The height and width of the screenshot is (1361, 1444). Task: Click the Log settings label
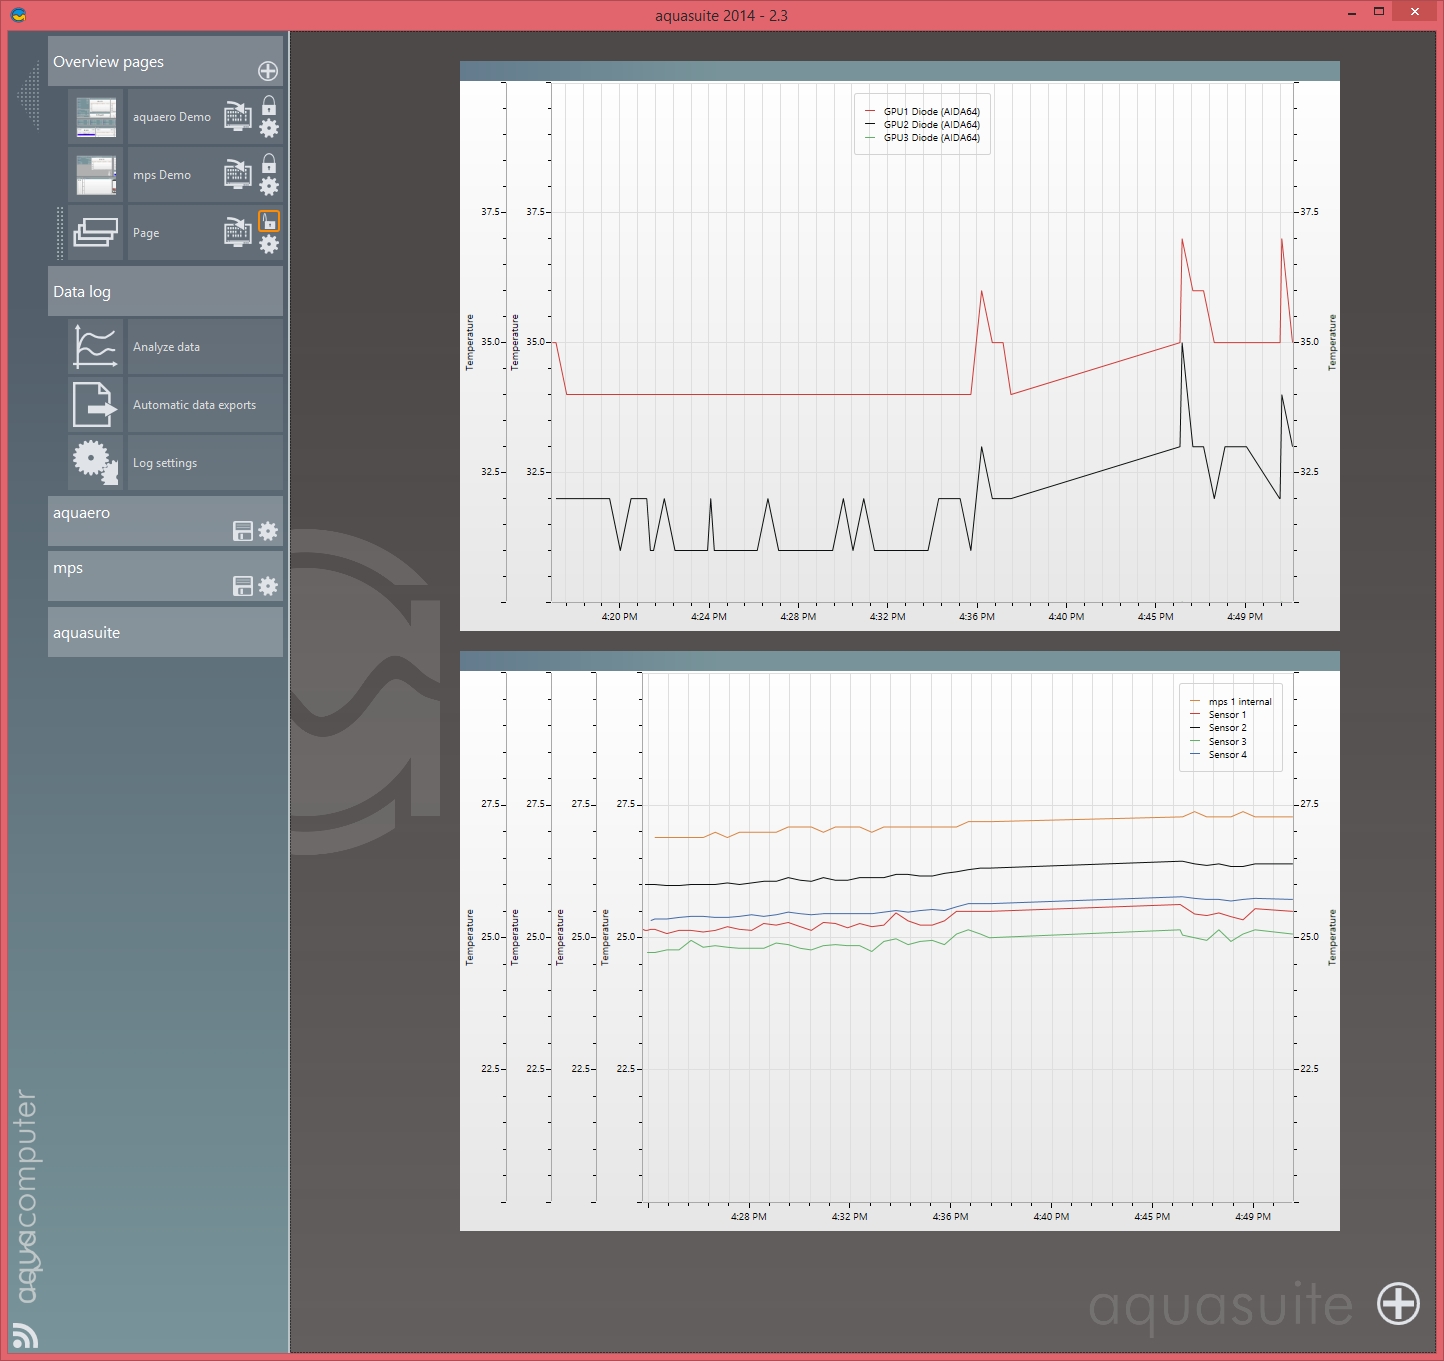pyautogui.click(x=165, y=463)
